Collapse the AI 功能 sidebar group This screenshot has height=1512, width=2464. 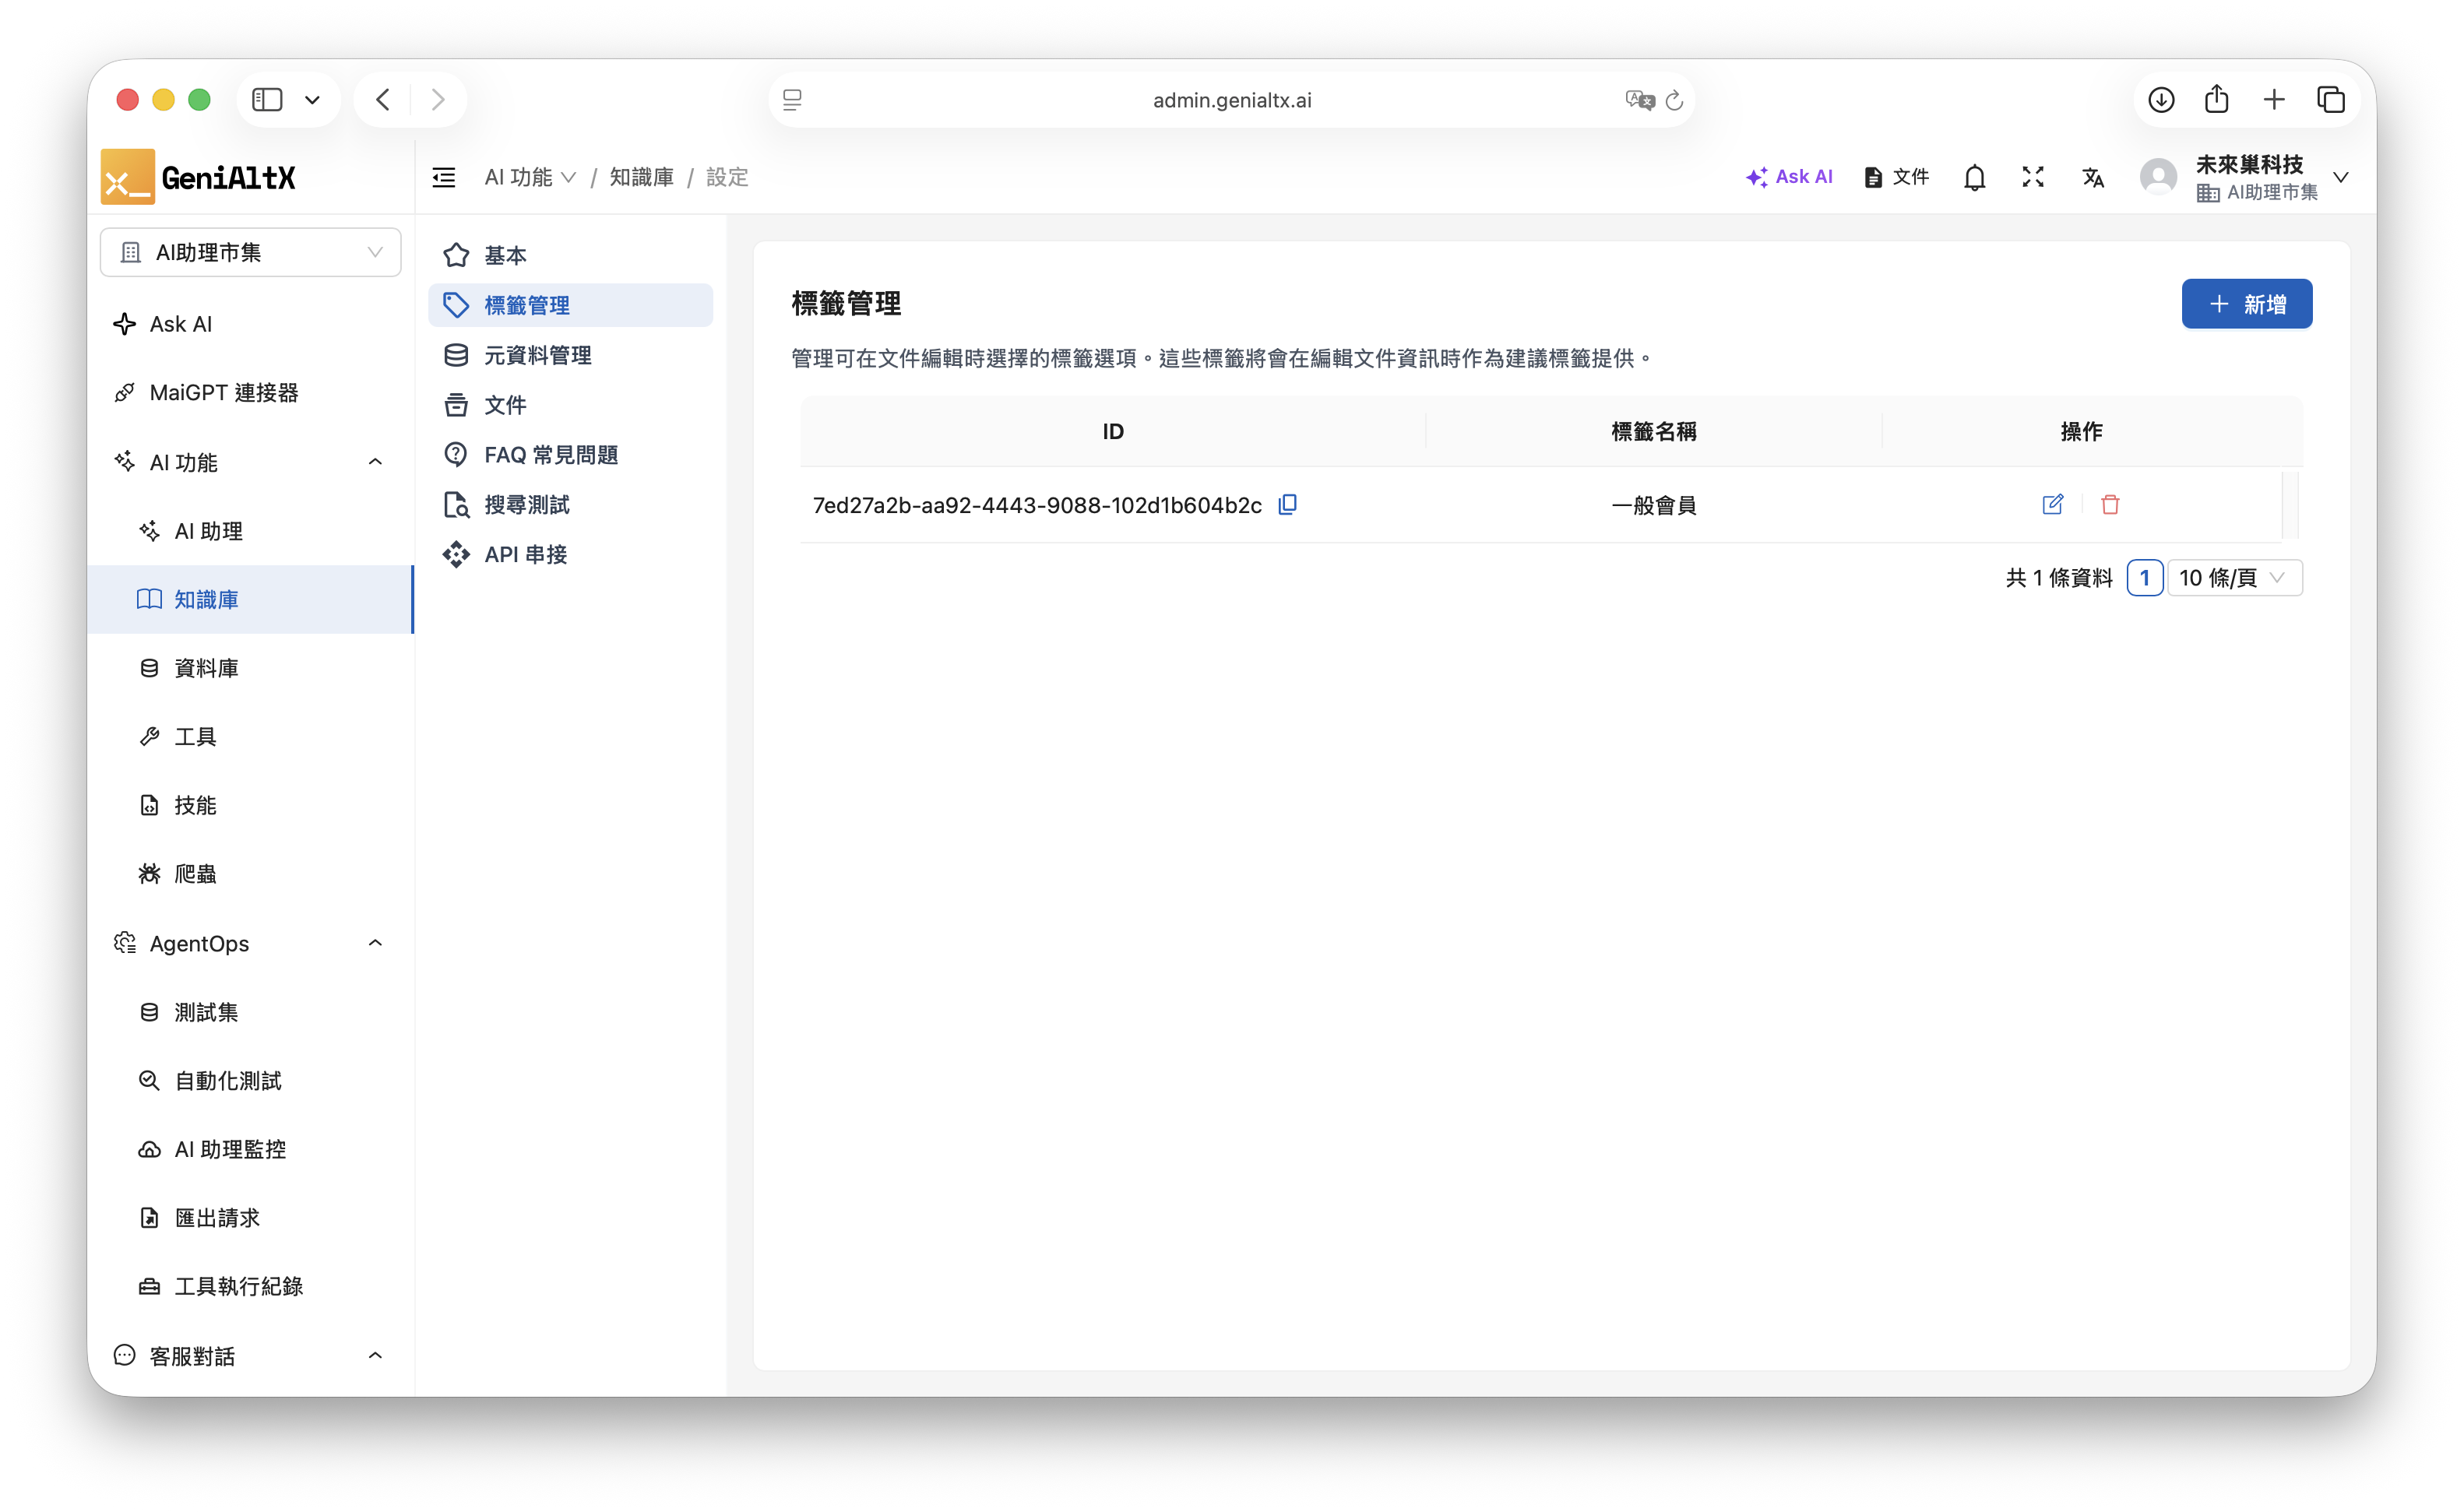[375, 462]
